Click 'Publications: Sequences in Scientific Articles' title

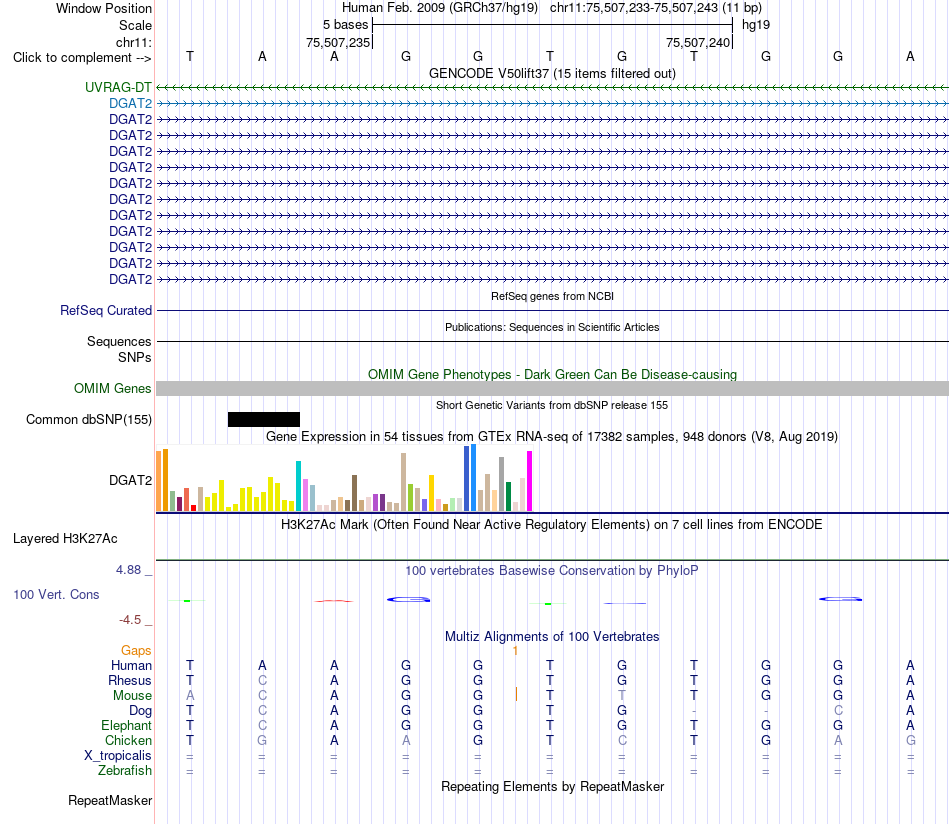552,327
